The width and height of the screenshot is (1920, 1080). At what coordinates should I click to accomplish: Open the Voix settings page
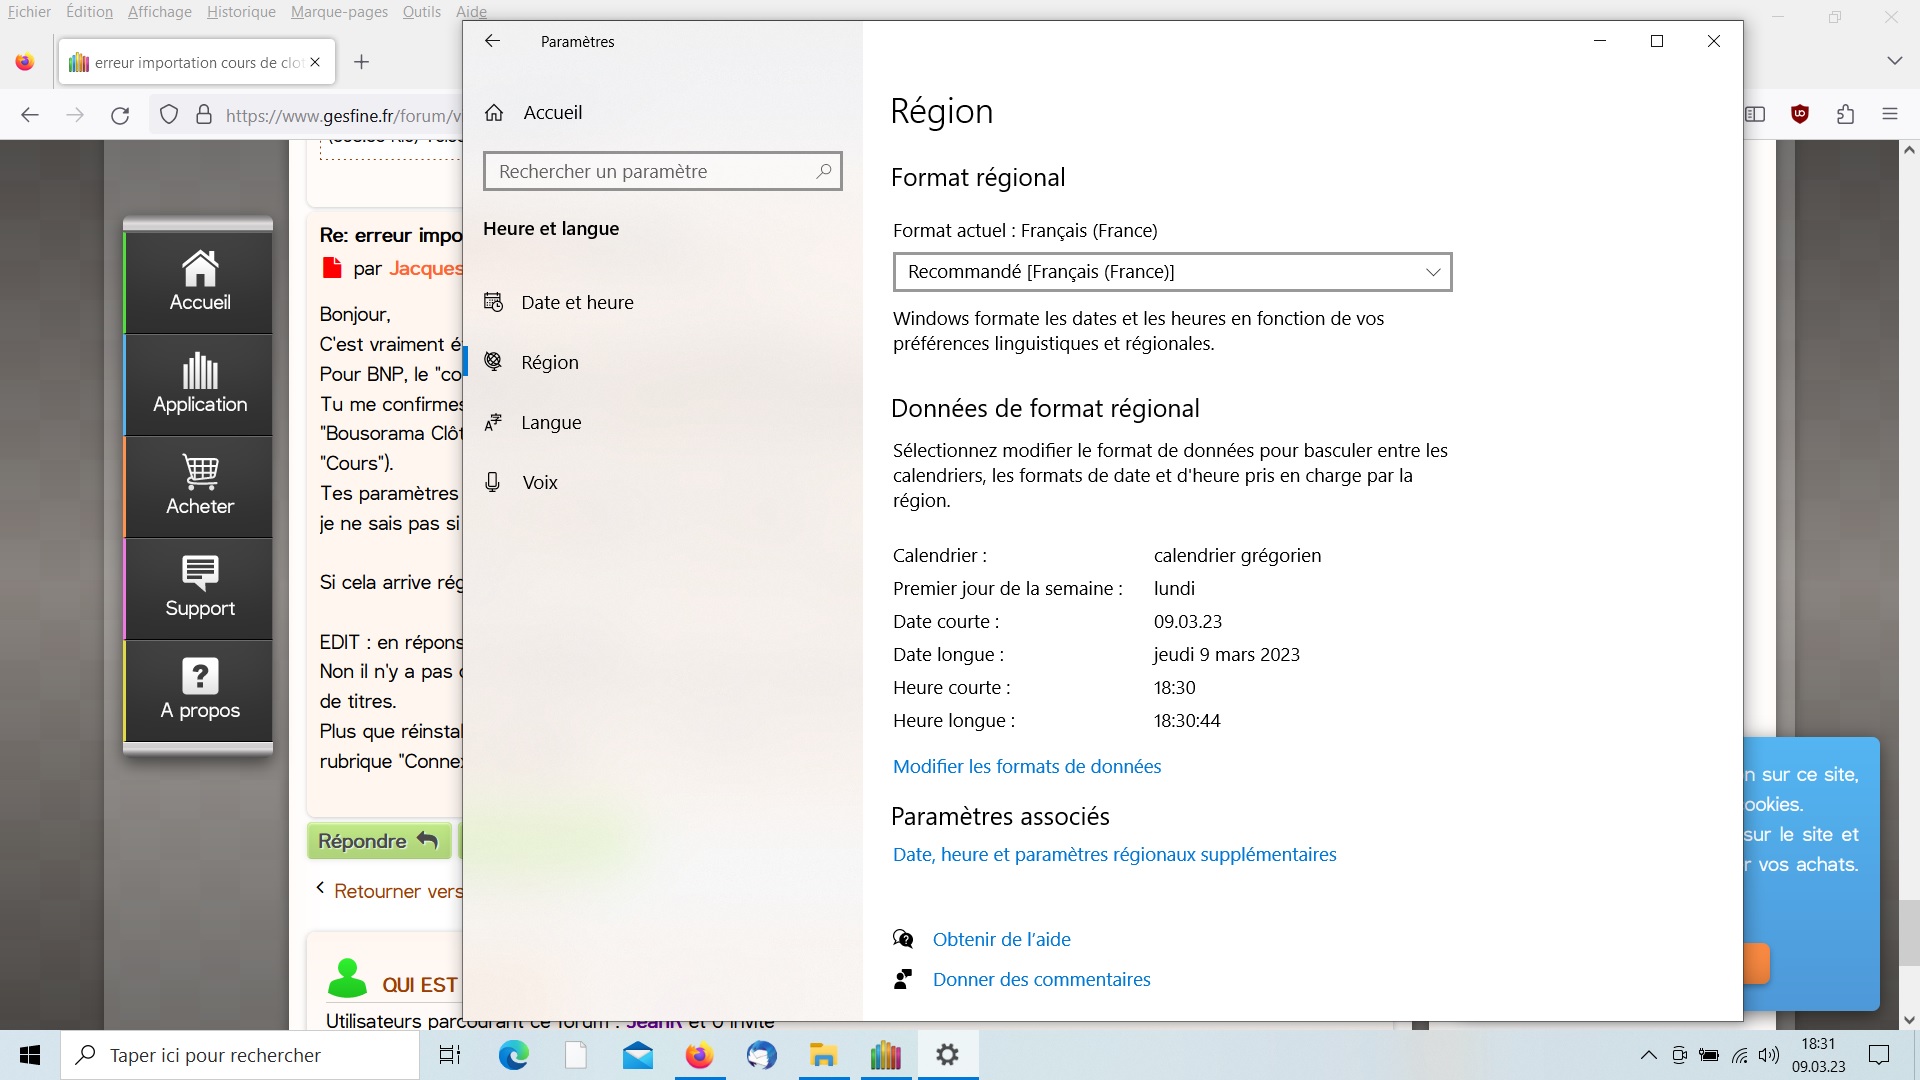(x=540, y=483)
